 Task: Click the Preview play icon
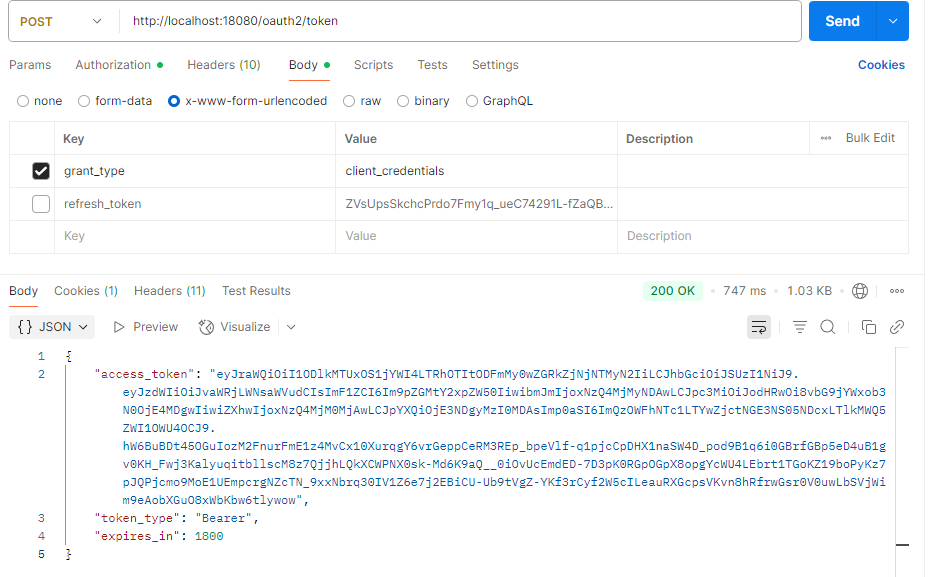(x=119, y=327)
